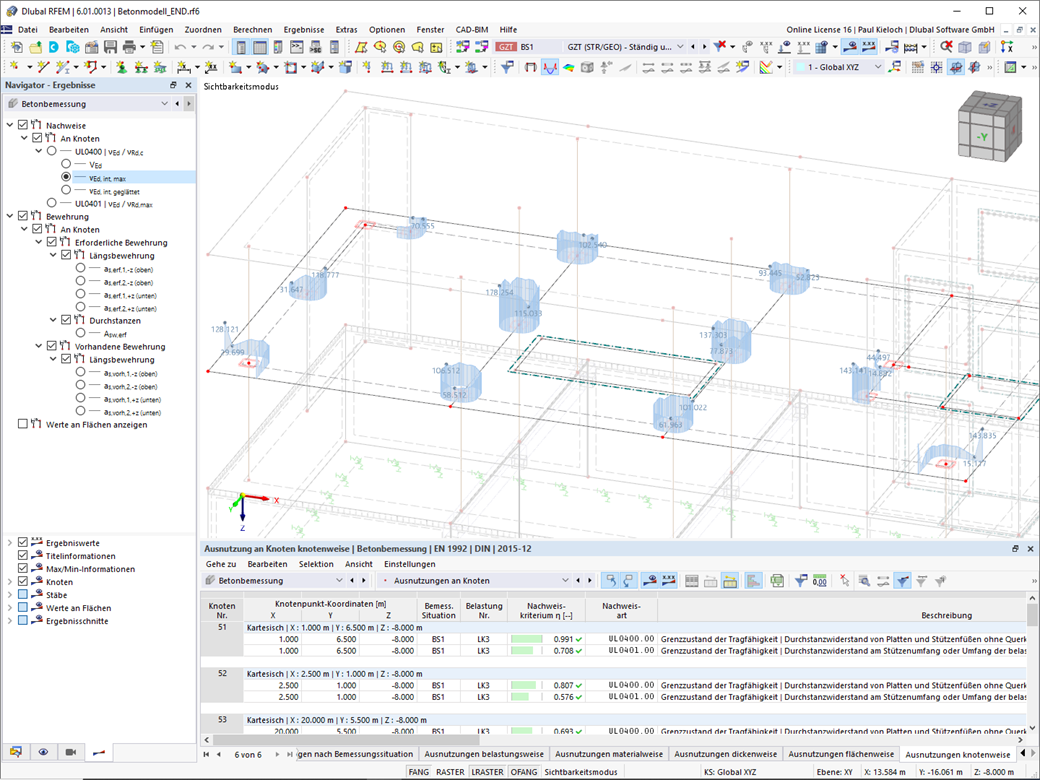Image resolution: width=1040 pixels, height=780 pixels.
Task: Click the red GZT design situation badge
Action: tap(506, 47)
